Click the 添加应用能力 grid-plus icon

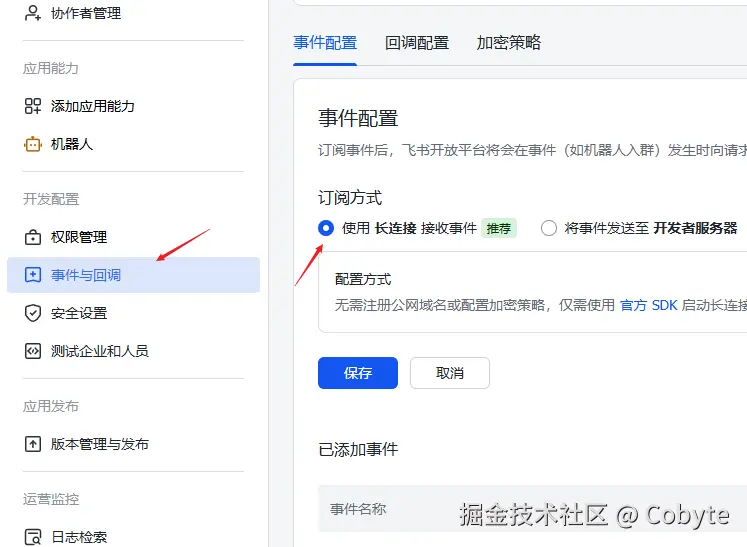[32, 106]
